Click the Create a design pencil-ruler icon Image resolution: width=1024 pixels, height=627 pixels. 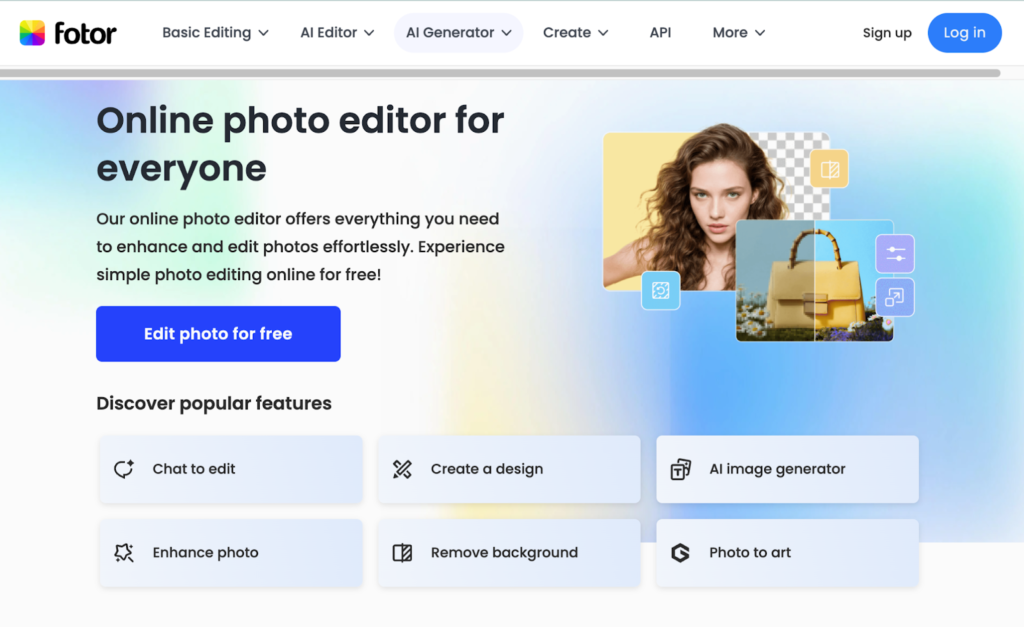402,469
